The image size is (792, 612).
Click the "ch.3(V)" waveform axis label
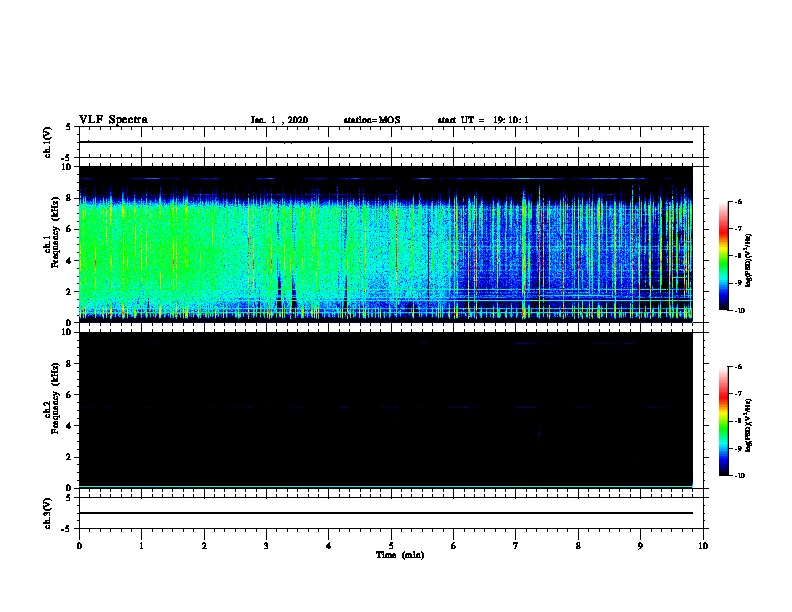point(47,513)
